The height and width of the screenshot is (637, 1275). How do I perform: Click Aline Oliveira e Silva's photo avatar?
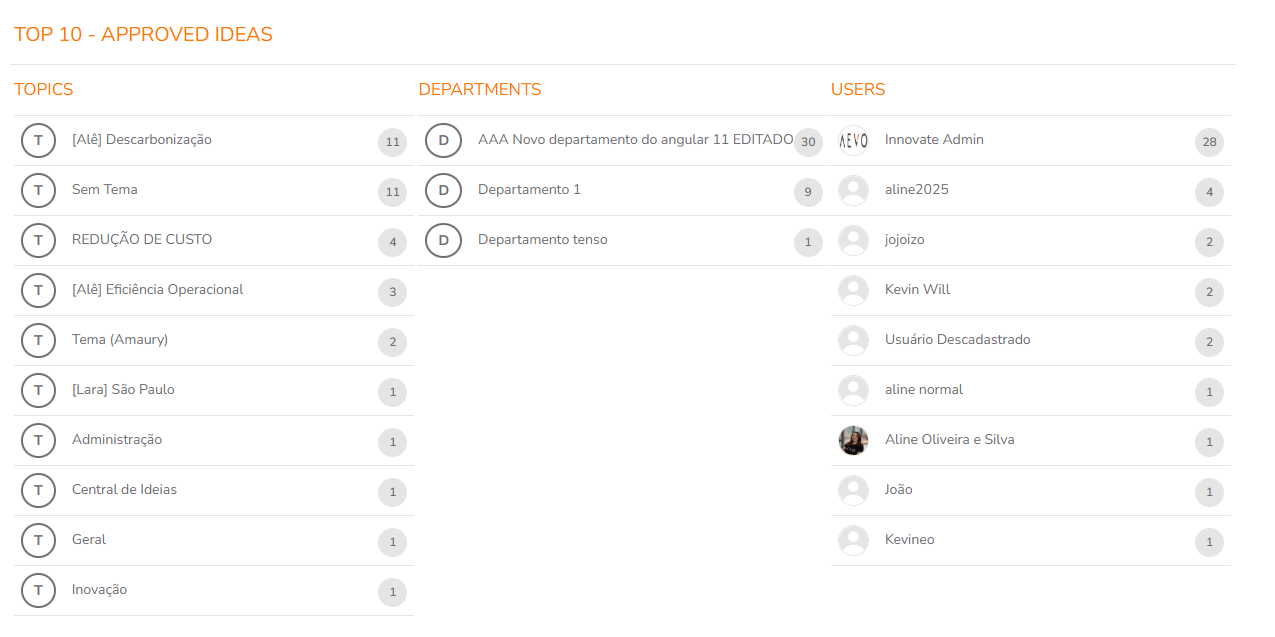coord(853,441)
